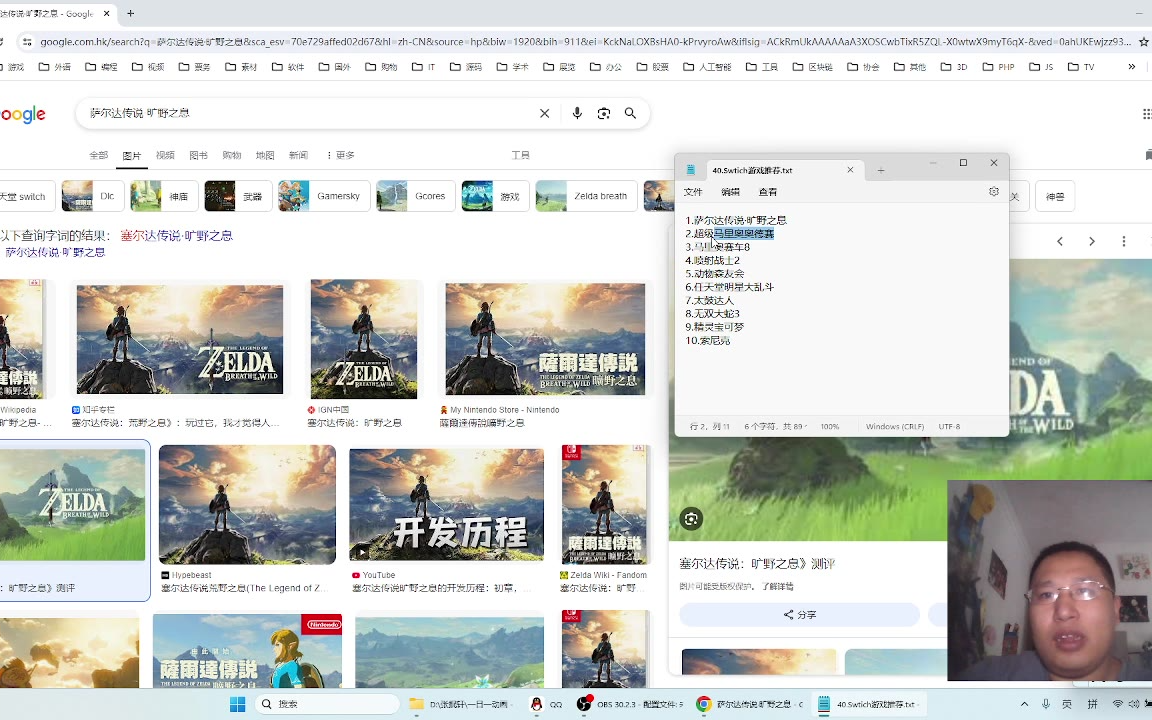Open File Explorer window from taskbar
The height and width of the screenshot is (720, 1152).
pos(459,704)
